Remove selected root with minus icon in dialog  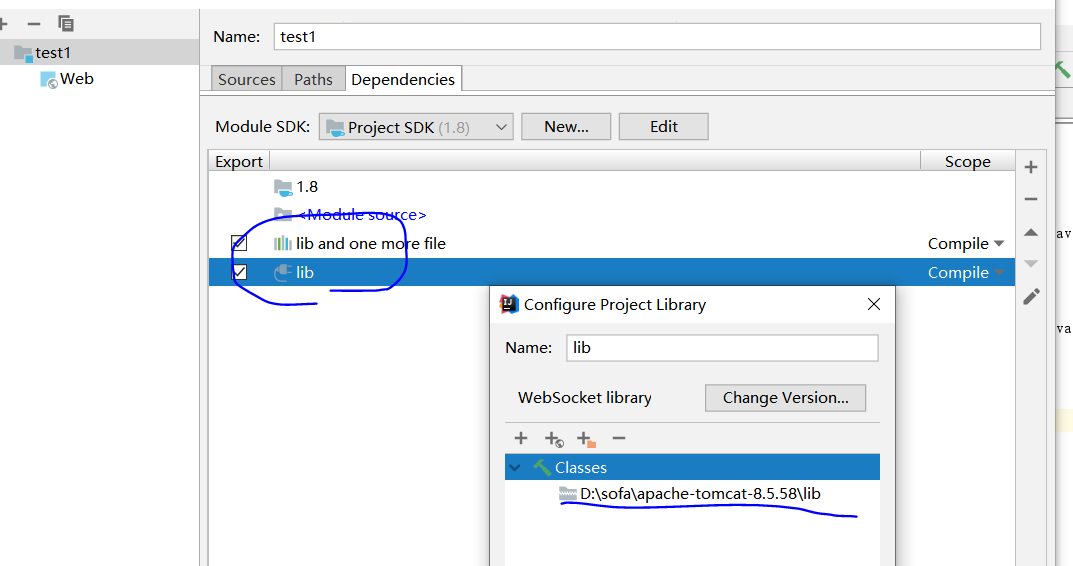click(x=619, y=438)
